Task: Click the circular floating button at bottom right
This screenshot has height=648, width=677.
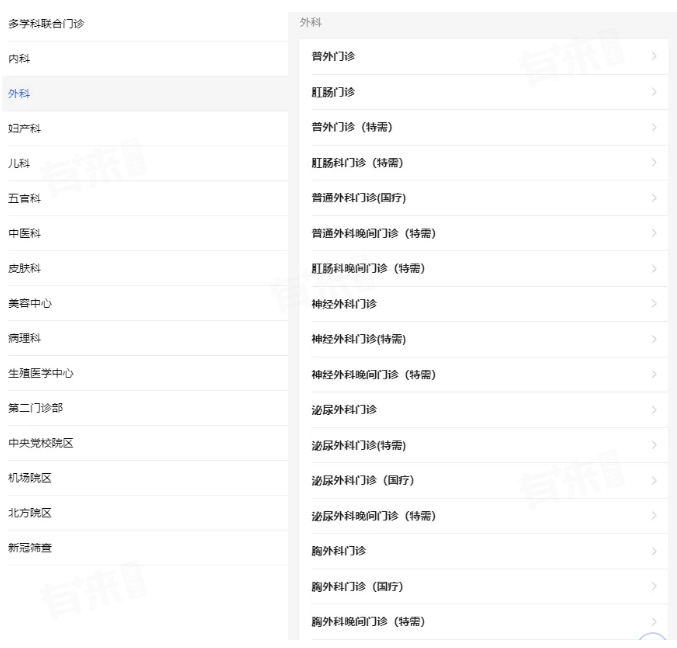Action: pyautogui.click(x=653, y=640)
